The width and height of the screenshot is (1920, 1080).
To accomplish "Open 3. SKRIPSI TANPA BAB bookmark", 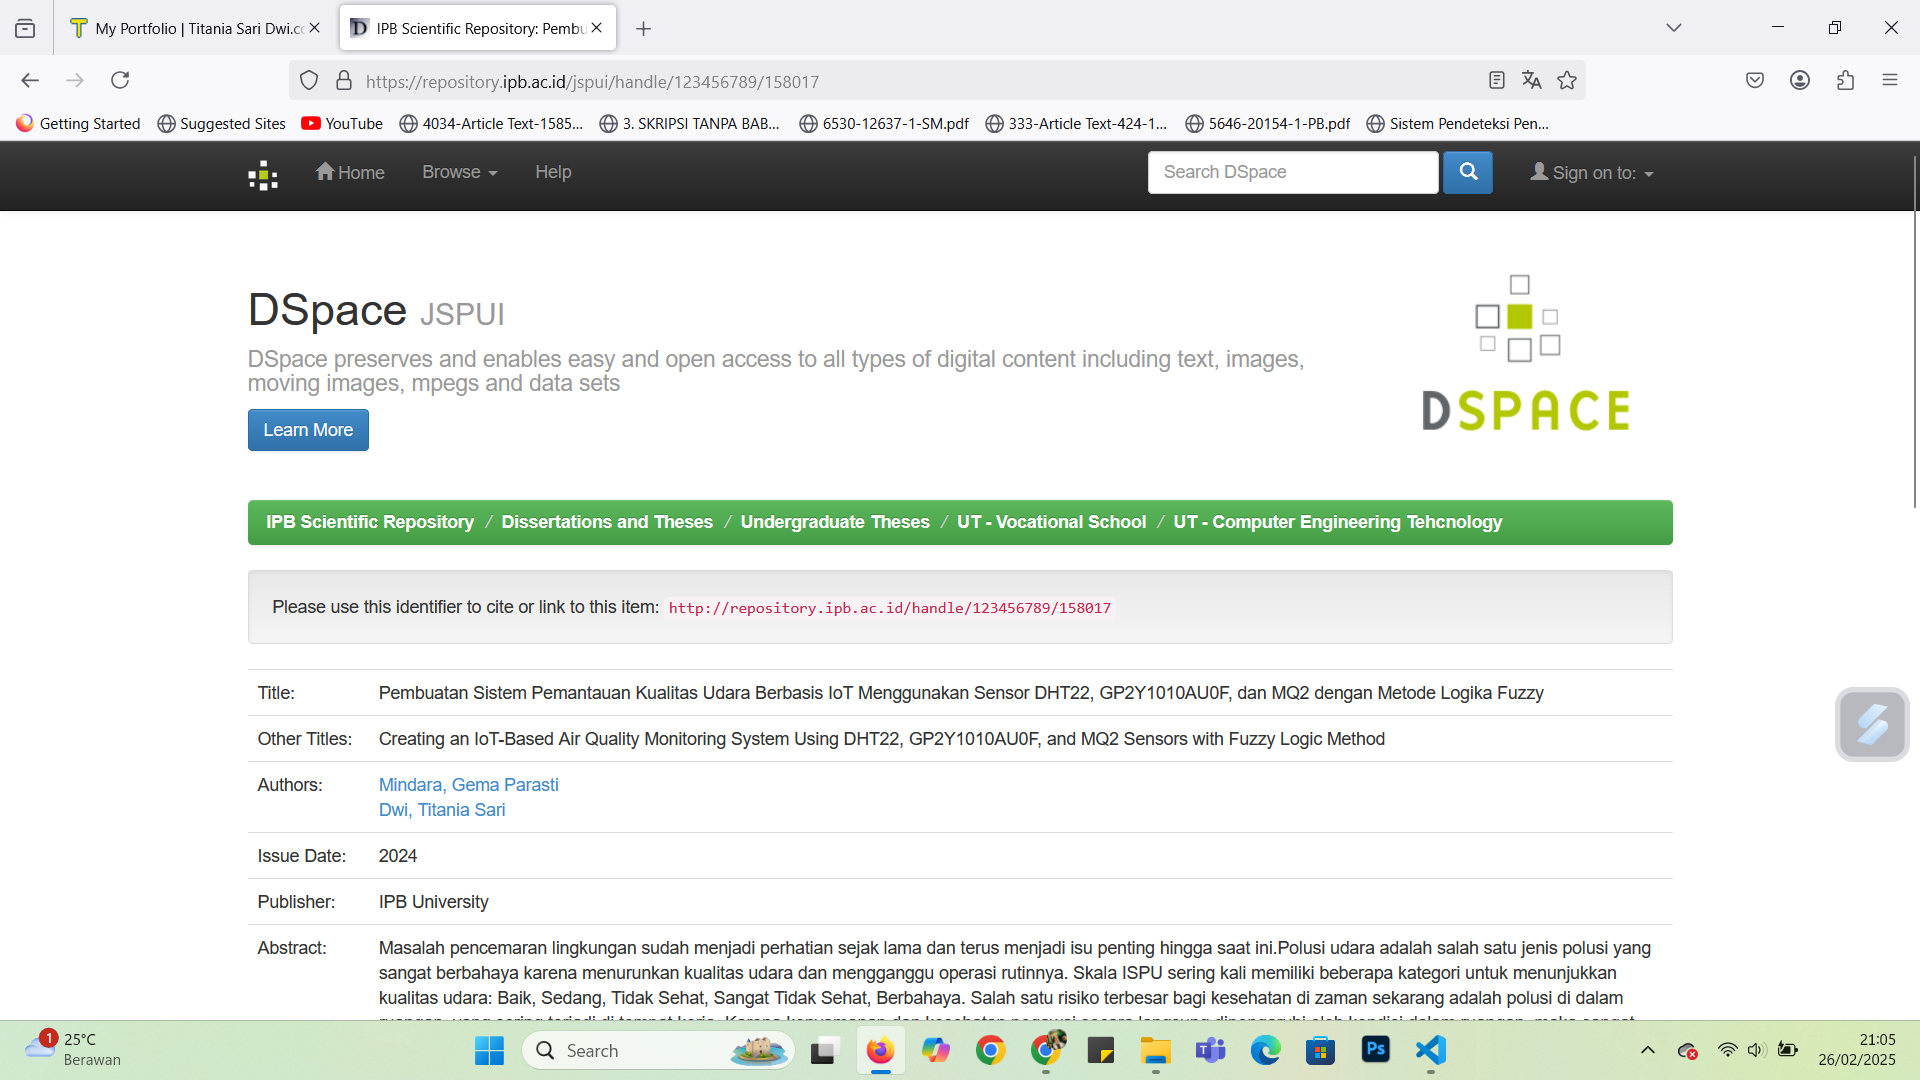I will [690, 123].
